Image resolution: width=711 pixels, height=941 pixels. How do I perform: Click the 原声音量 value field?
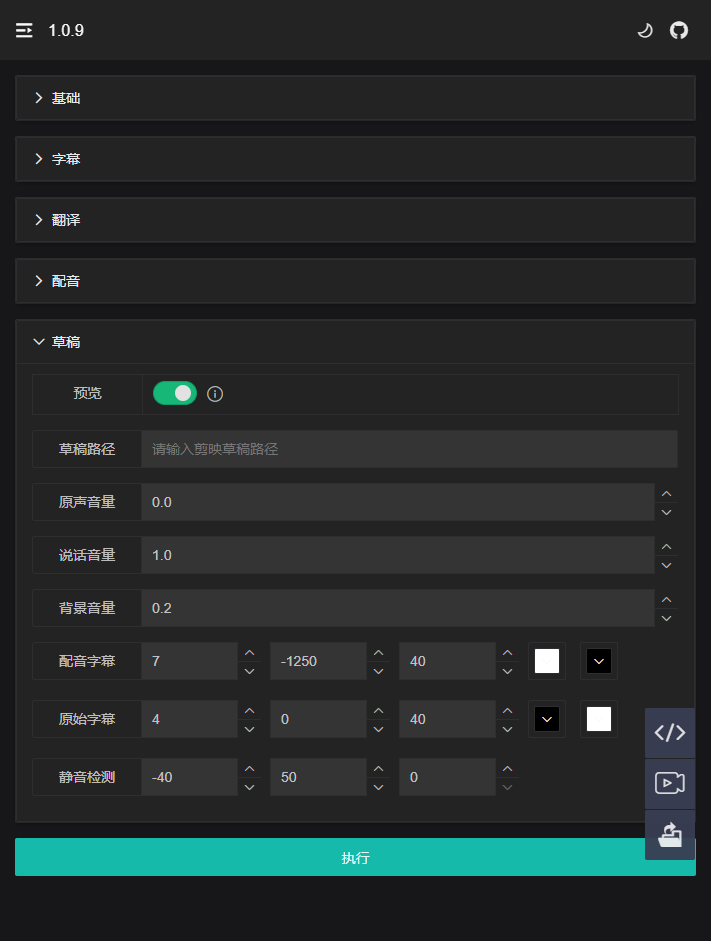[397, 502]
